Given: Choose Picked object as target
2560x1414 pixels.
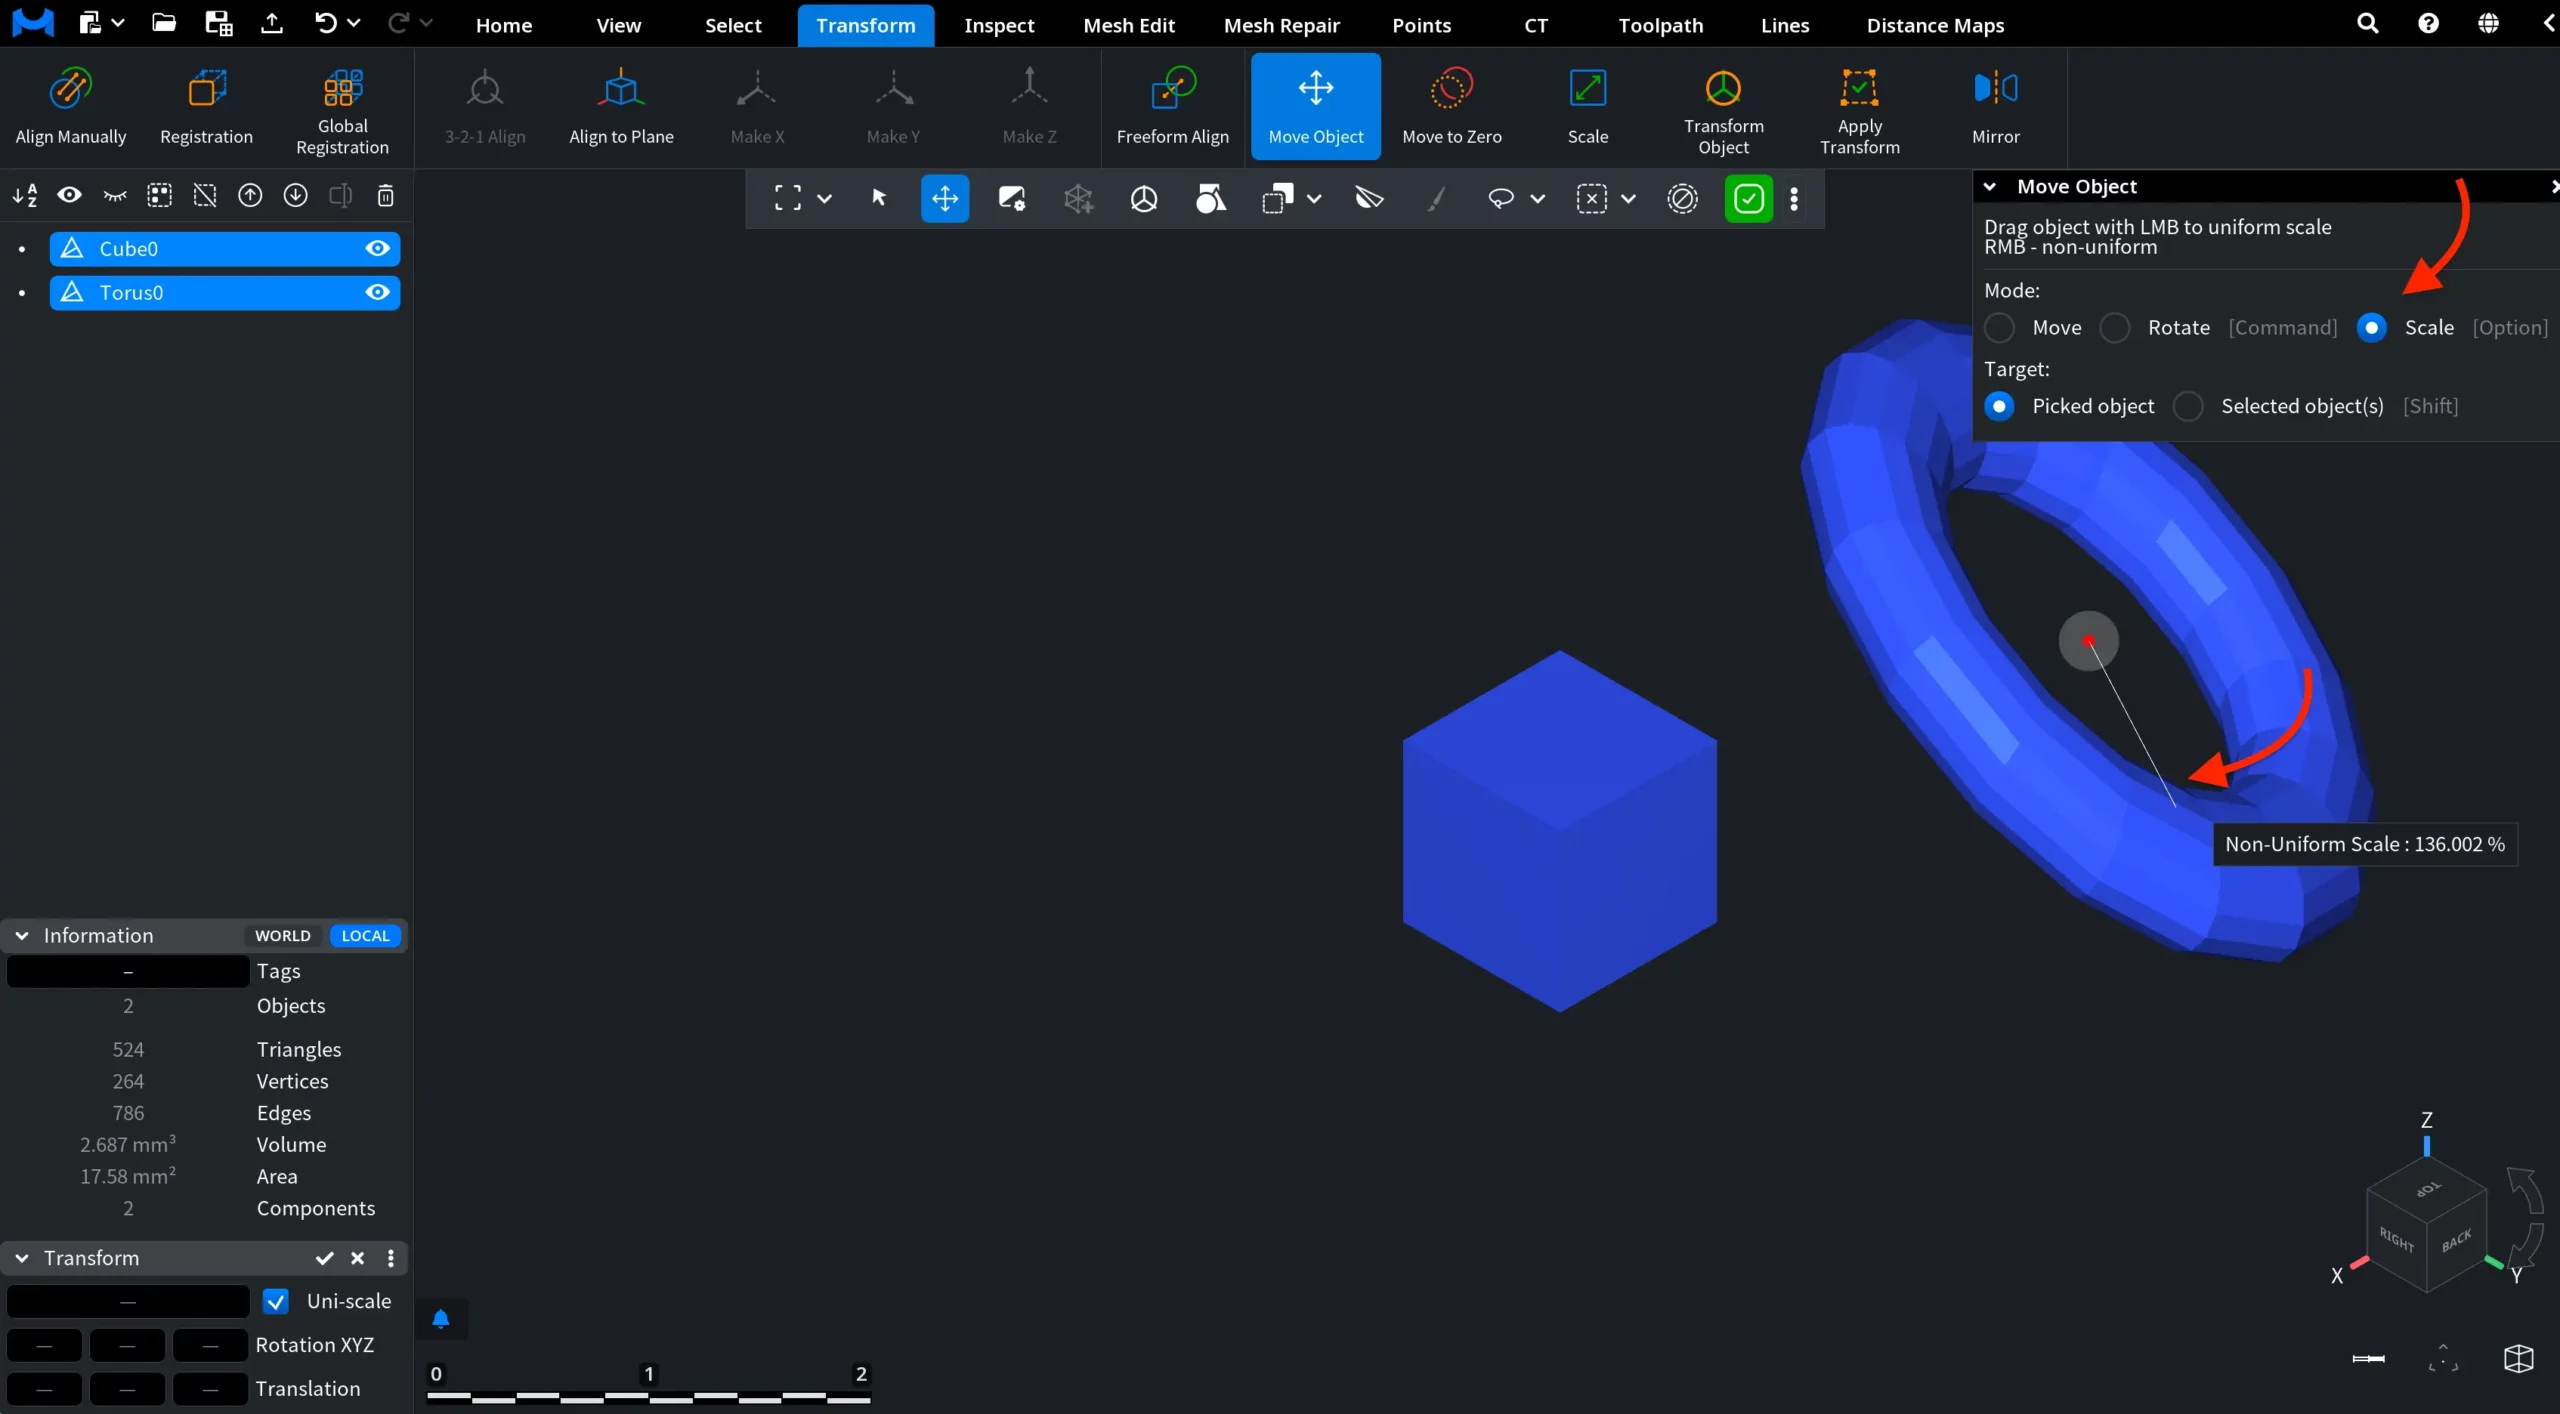Looking at the screenshot, I should coord(1998,406).
